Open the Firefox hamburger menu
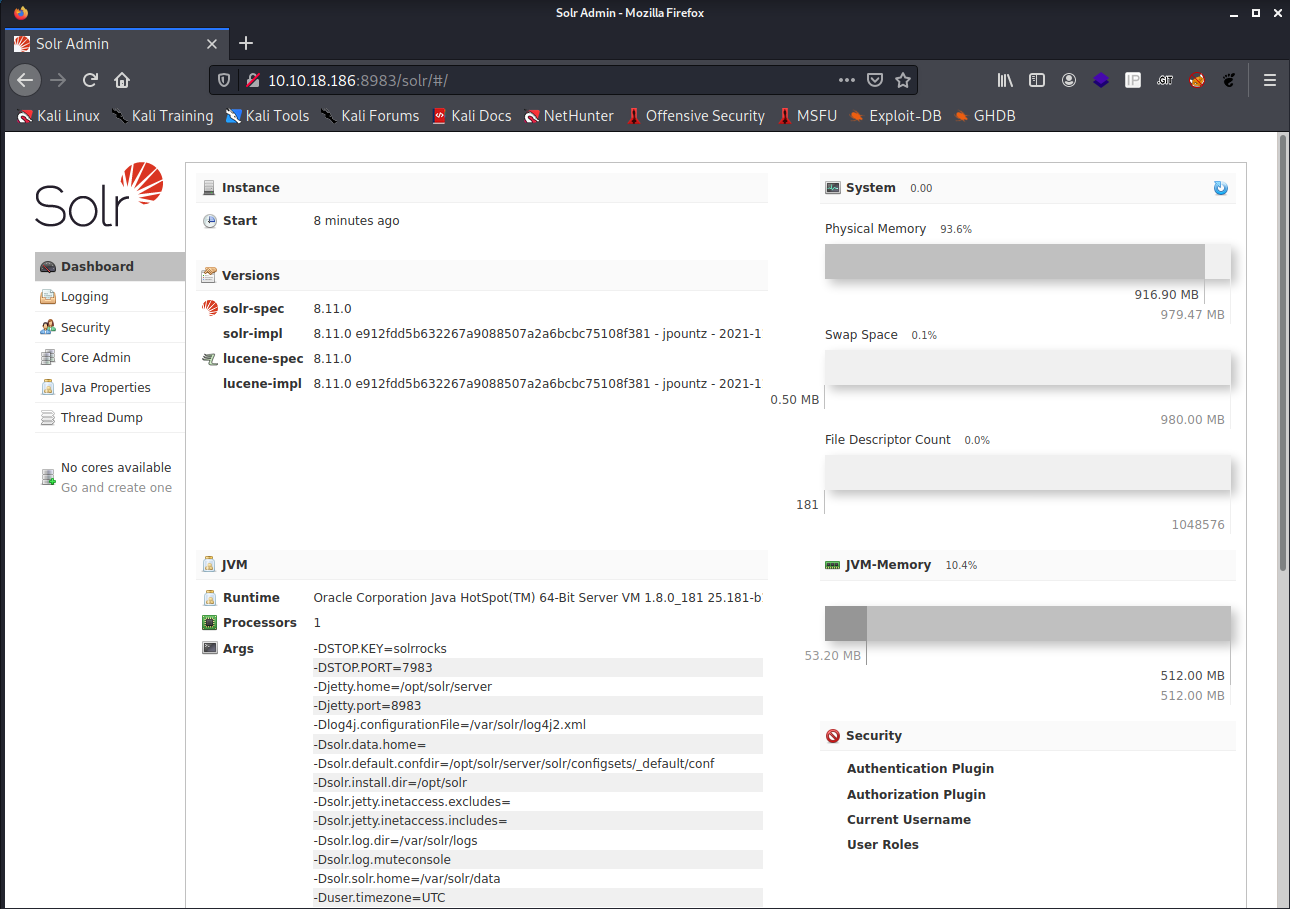 click(x=1270, y=80)
